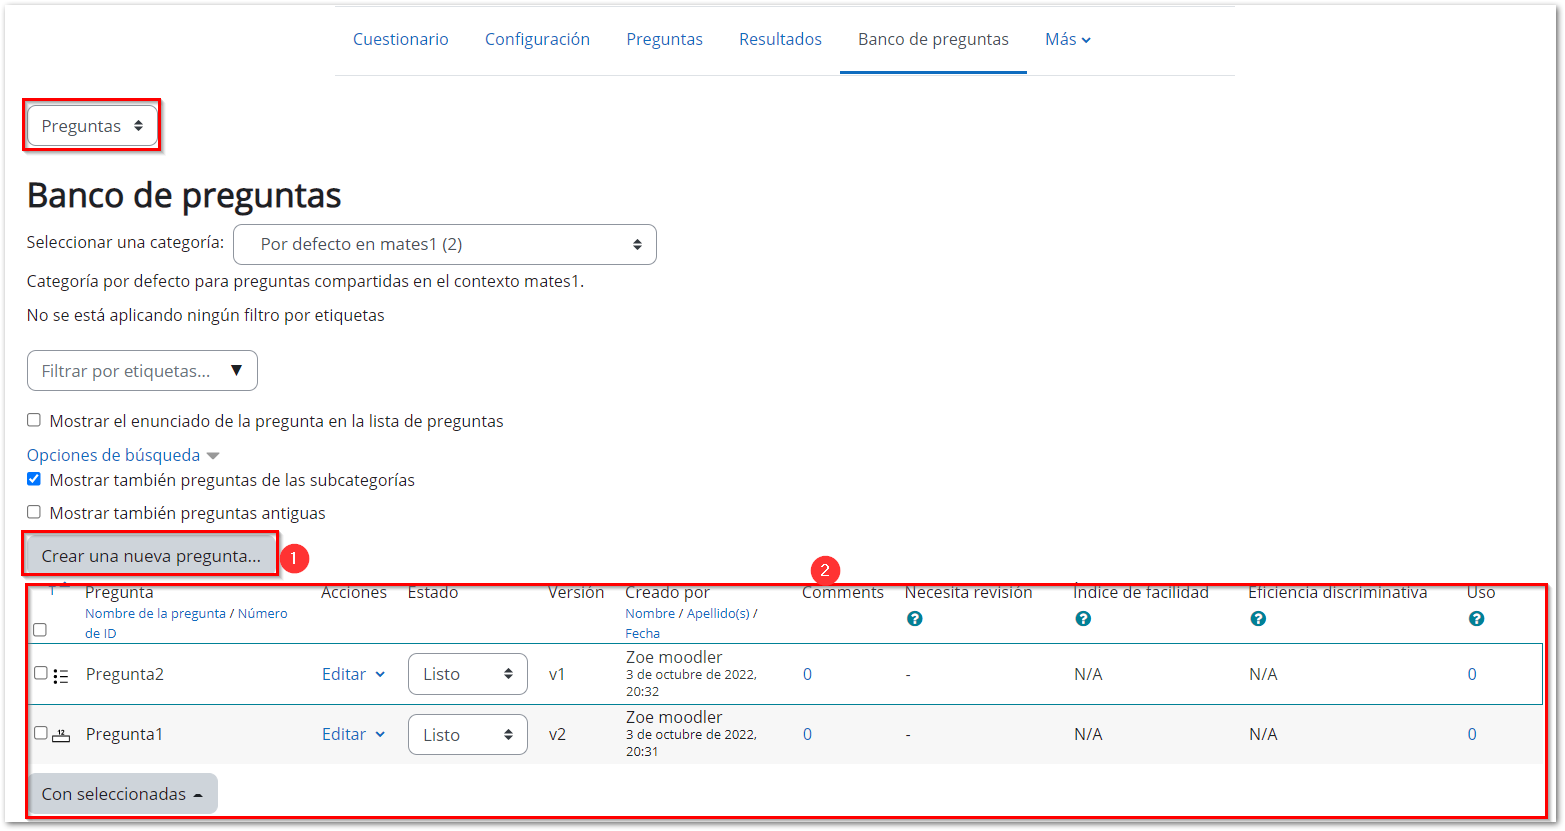Expand the Más menu
Screen dimensions: 1565x831
click(1068, 39)
